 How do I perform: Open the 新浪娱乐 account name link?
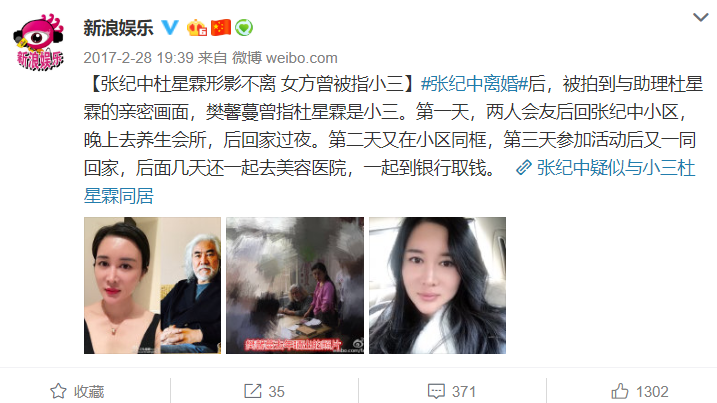118,28
